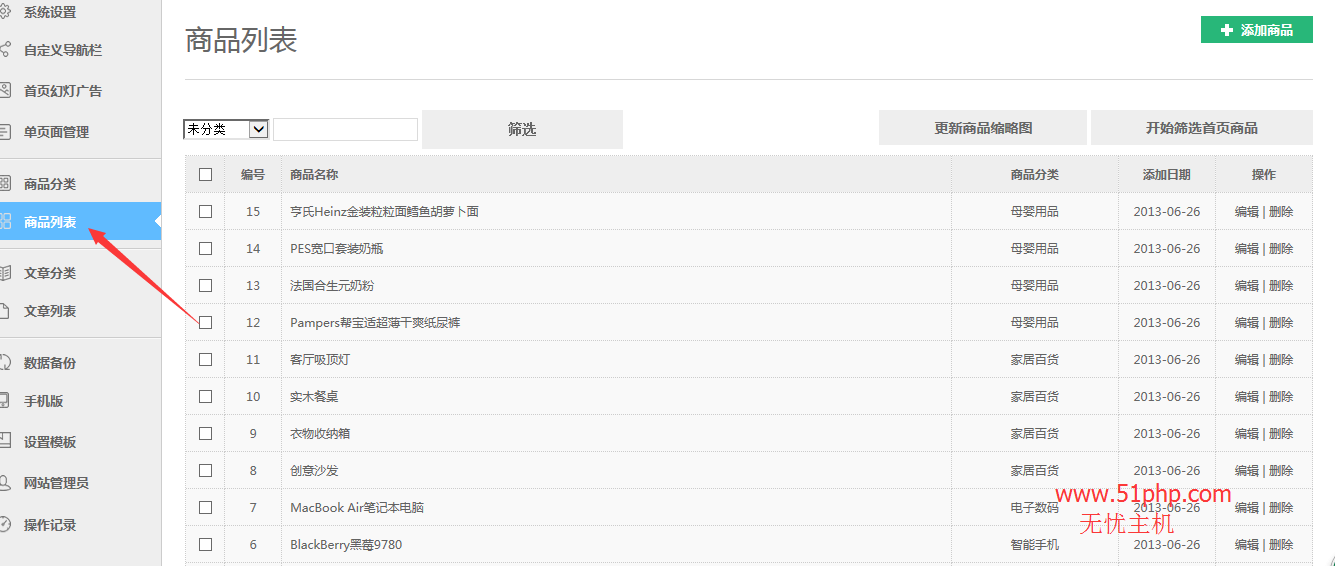The height and width of the screenshot is (566, 1335).
Task: Click the 文章列表 document icon
Action: [x=4, y=311]
